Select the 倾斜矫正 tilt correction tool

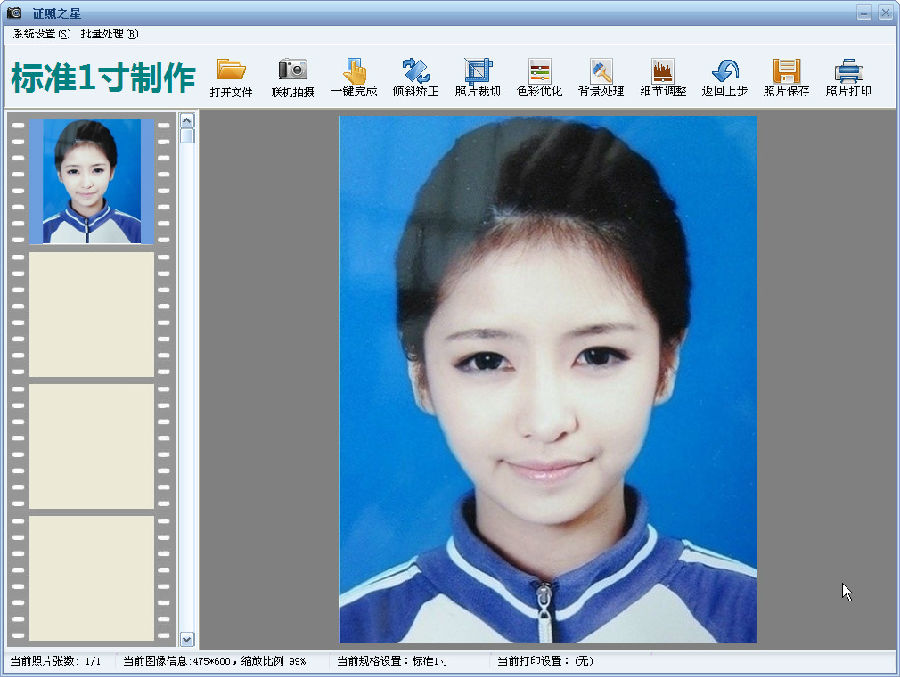(417, 78)
